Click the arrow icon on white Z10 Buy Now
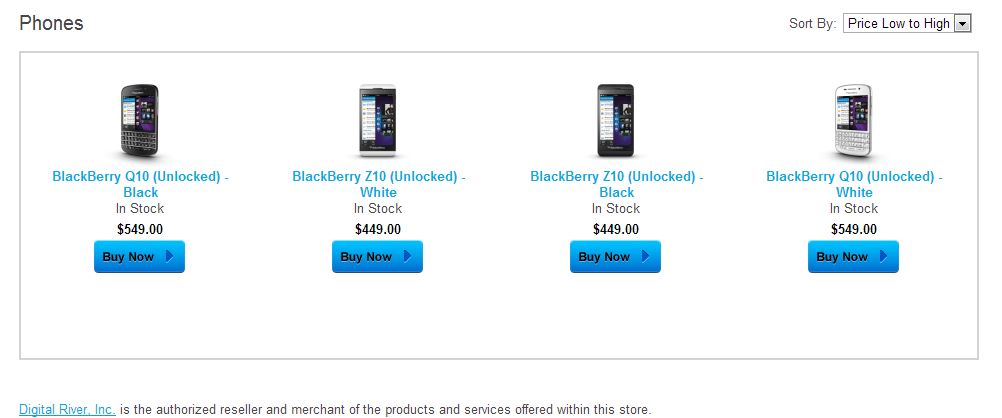This screenshot has width=1002, height=418. [408, 257]
